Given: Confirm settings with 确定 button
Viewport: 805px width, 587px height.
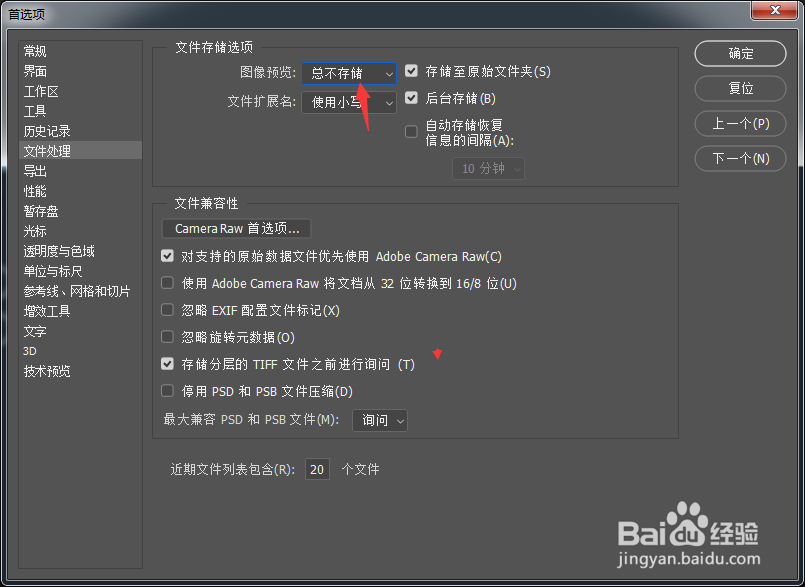Looking at the screenshot, I should (740, 53).
